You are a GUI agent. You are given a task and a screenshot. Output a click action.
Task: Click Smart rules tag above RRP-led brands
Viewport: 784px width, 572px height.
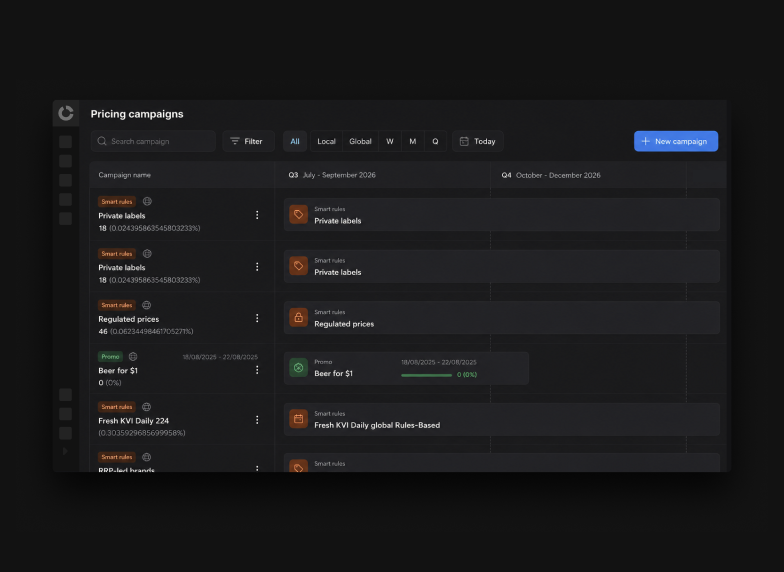tap(117, 457)
